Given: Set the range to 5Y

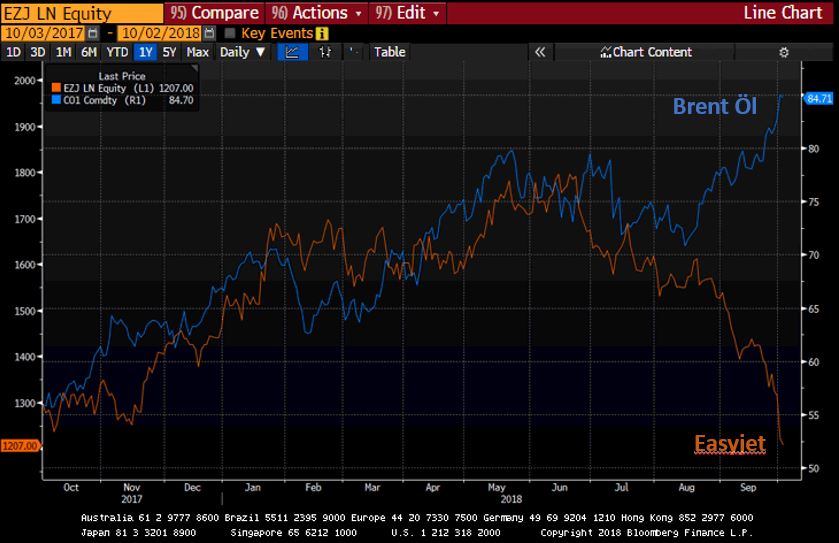Looking at the screenshot, I should [x=170, y=52].
